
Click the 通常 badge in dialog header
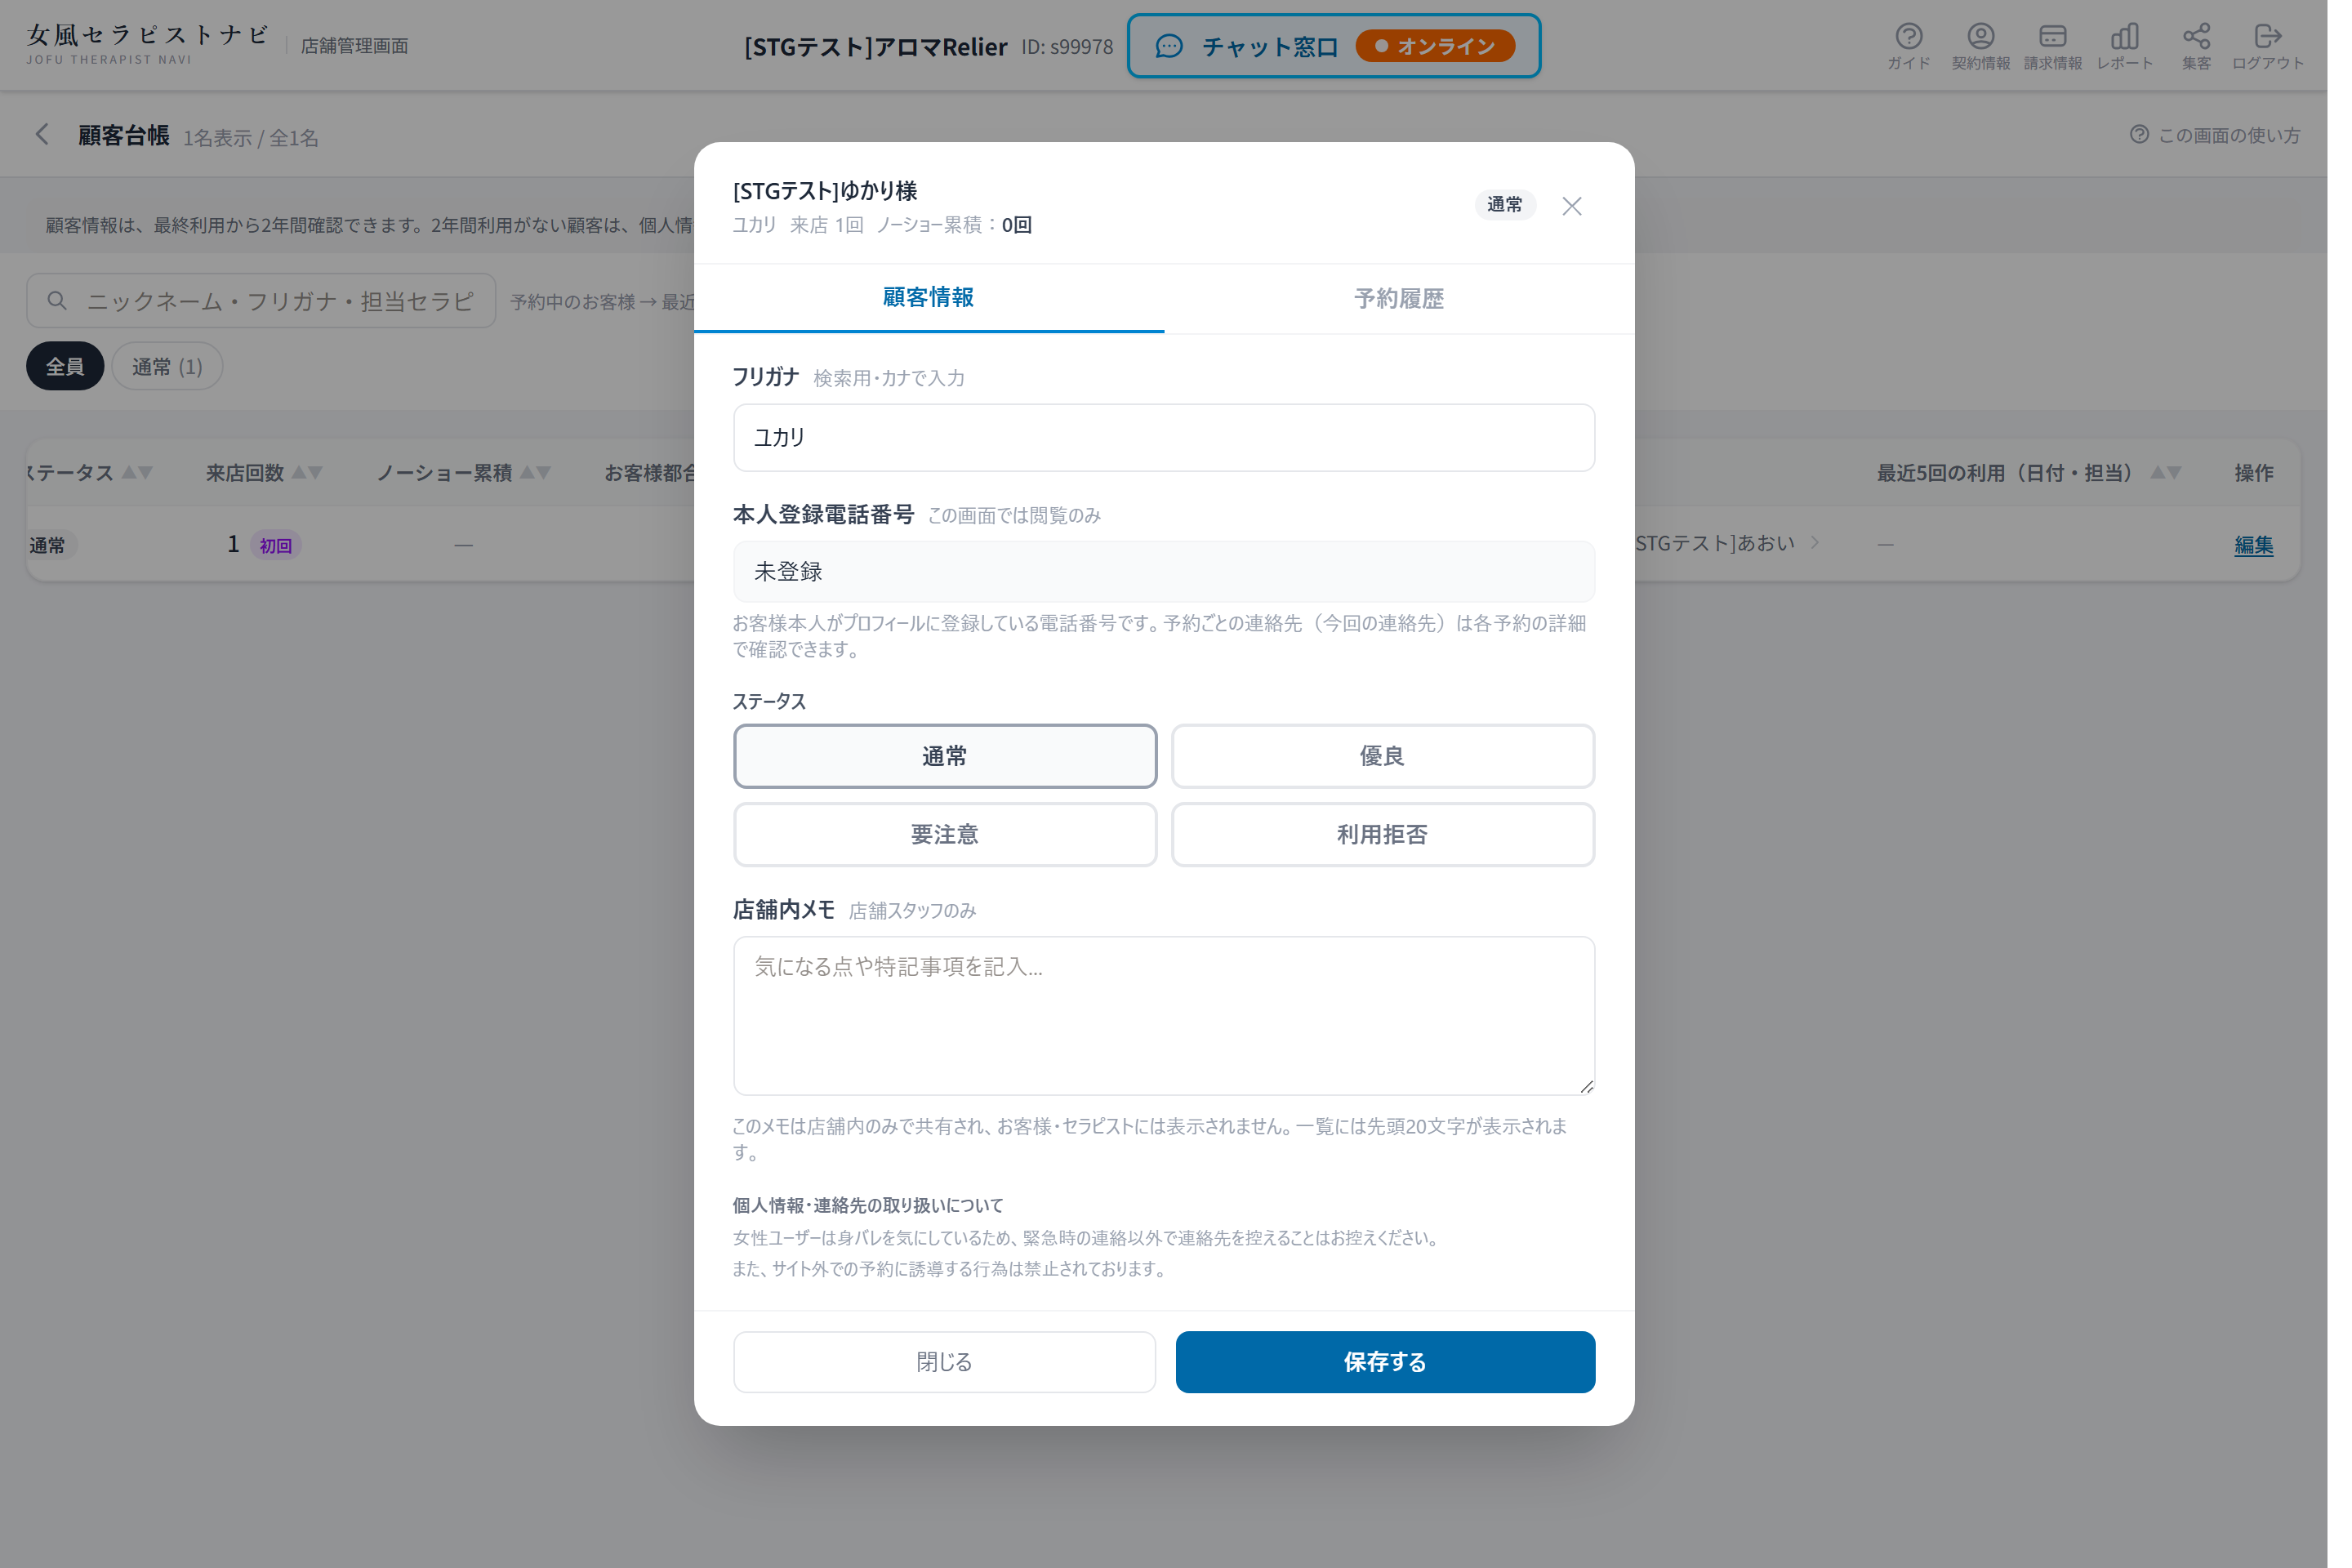click(x=1505, y=205)
